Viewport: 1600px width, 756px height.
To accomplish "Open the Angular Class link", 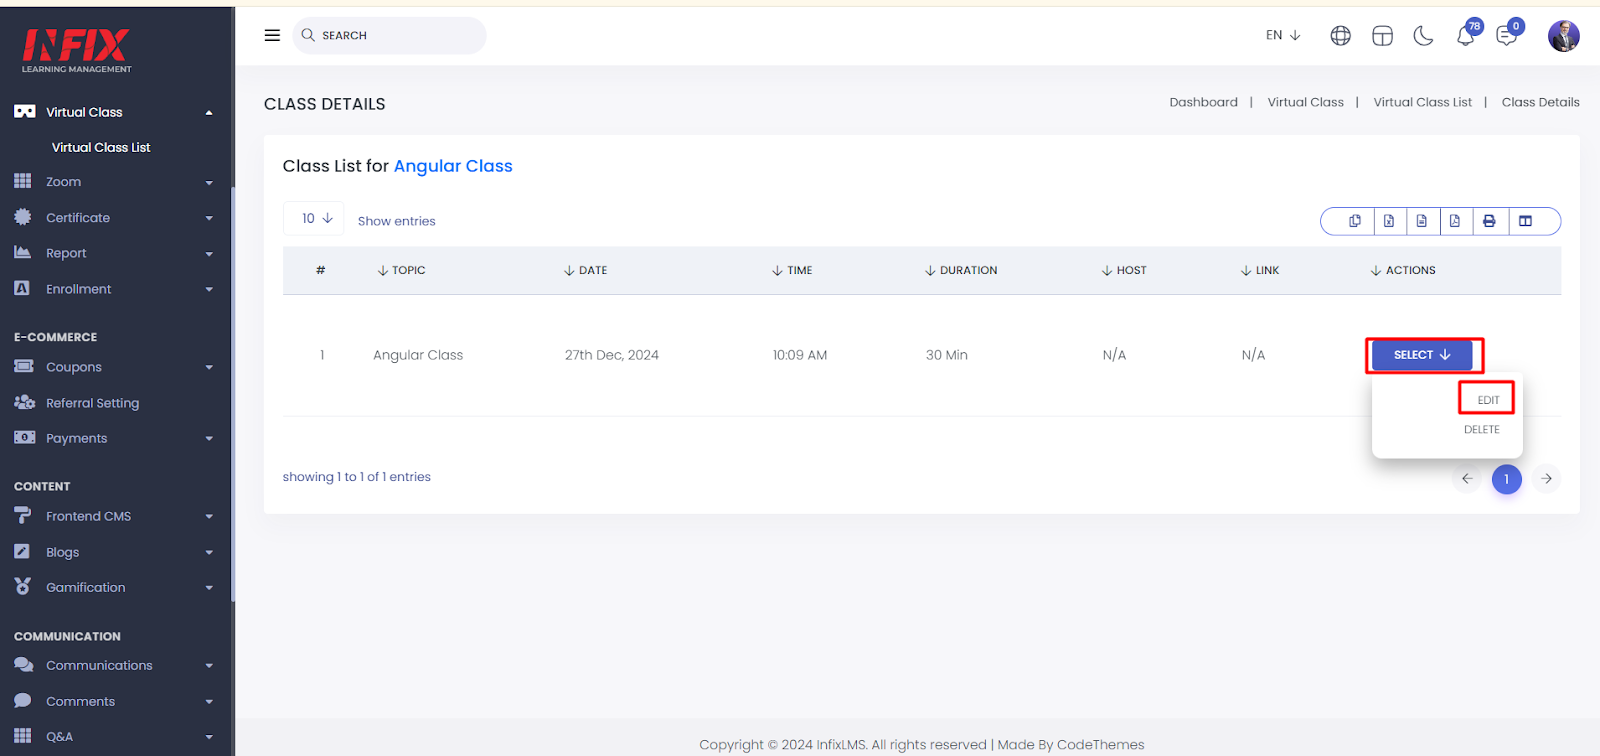I will tap(453, 166).
